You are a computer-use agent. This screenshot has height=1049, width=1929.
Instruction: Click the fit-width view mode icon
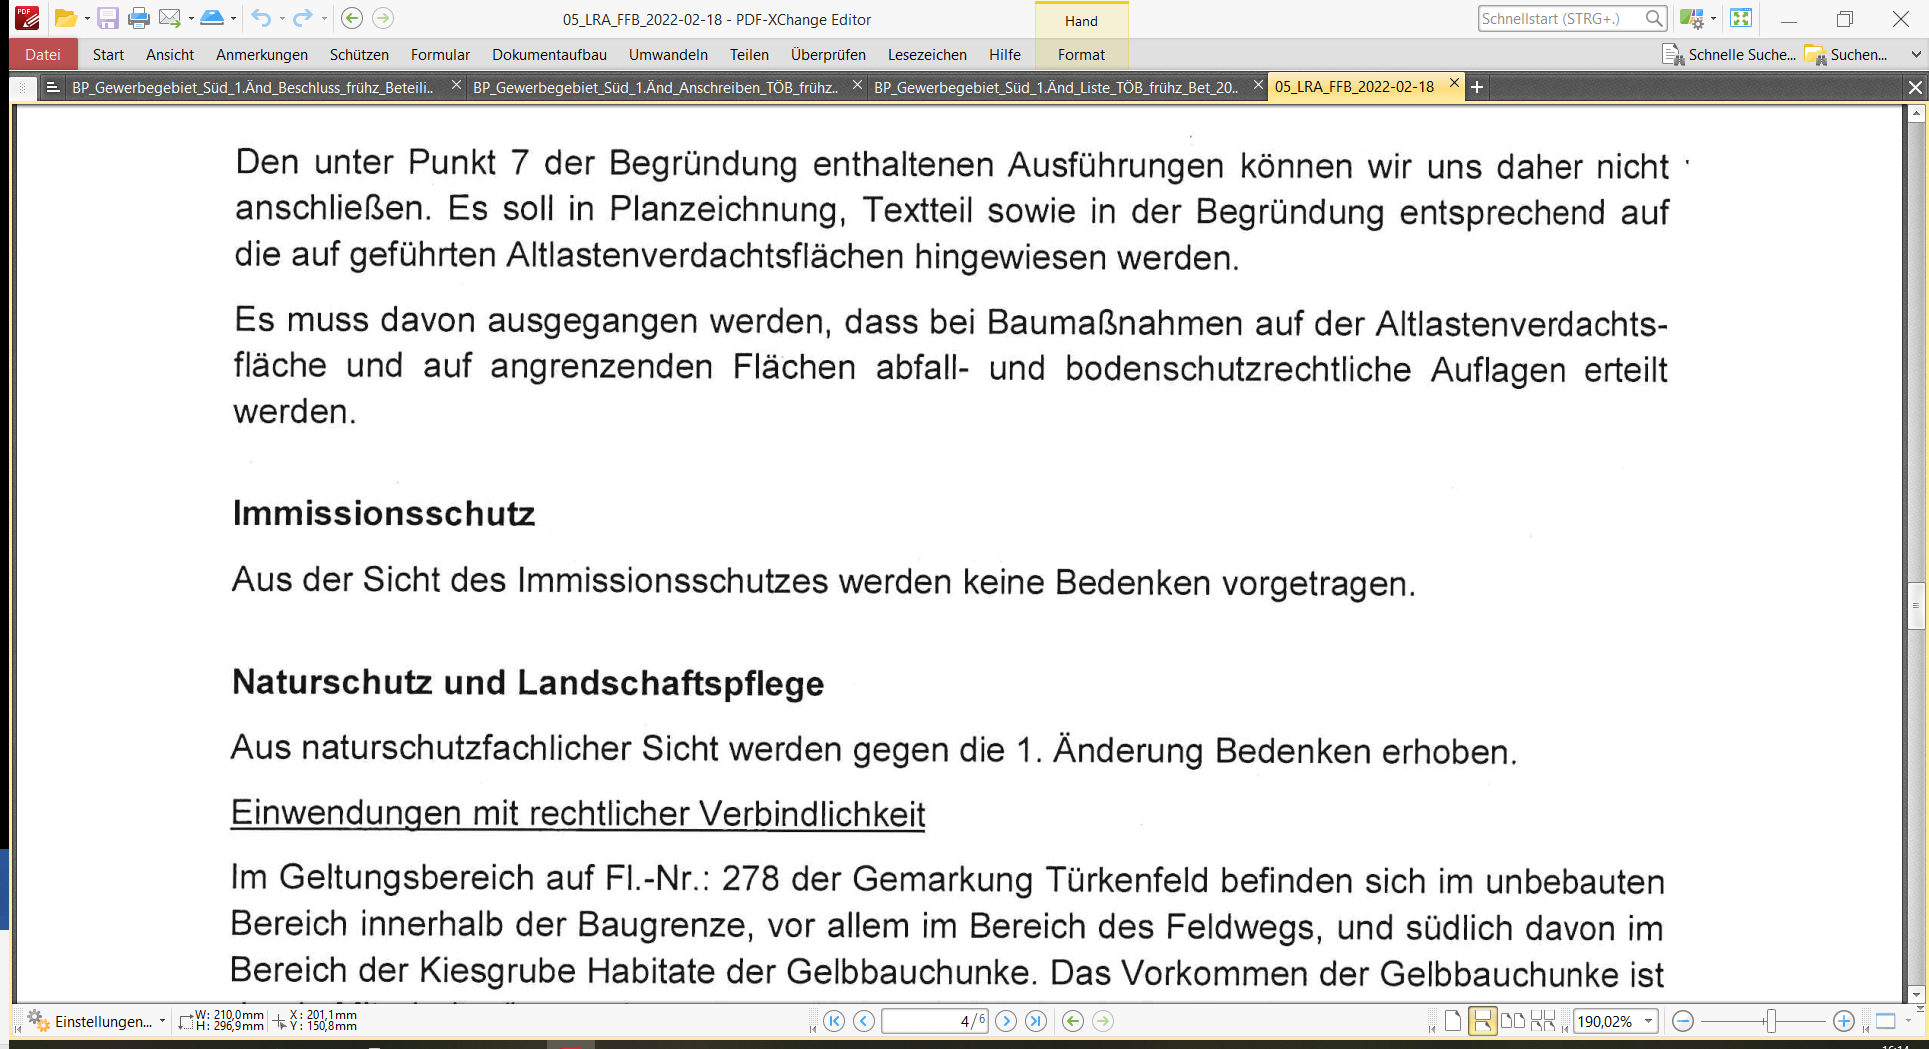click(x=1886, y=1021)
